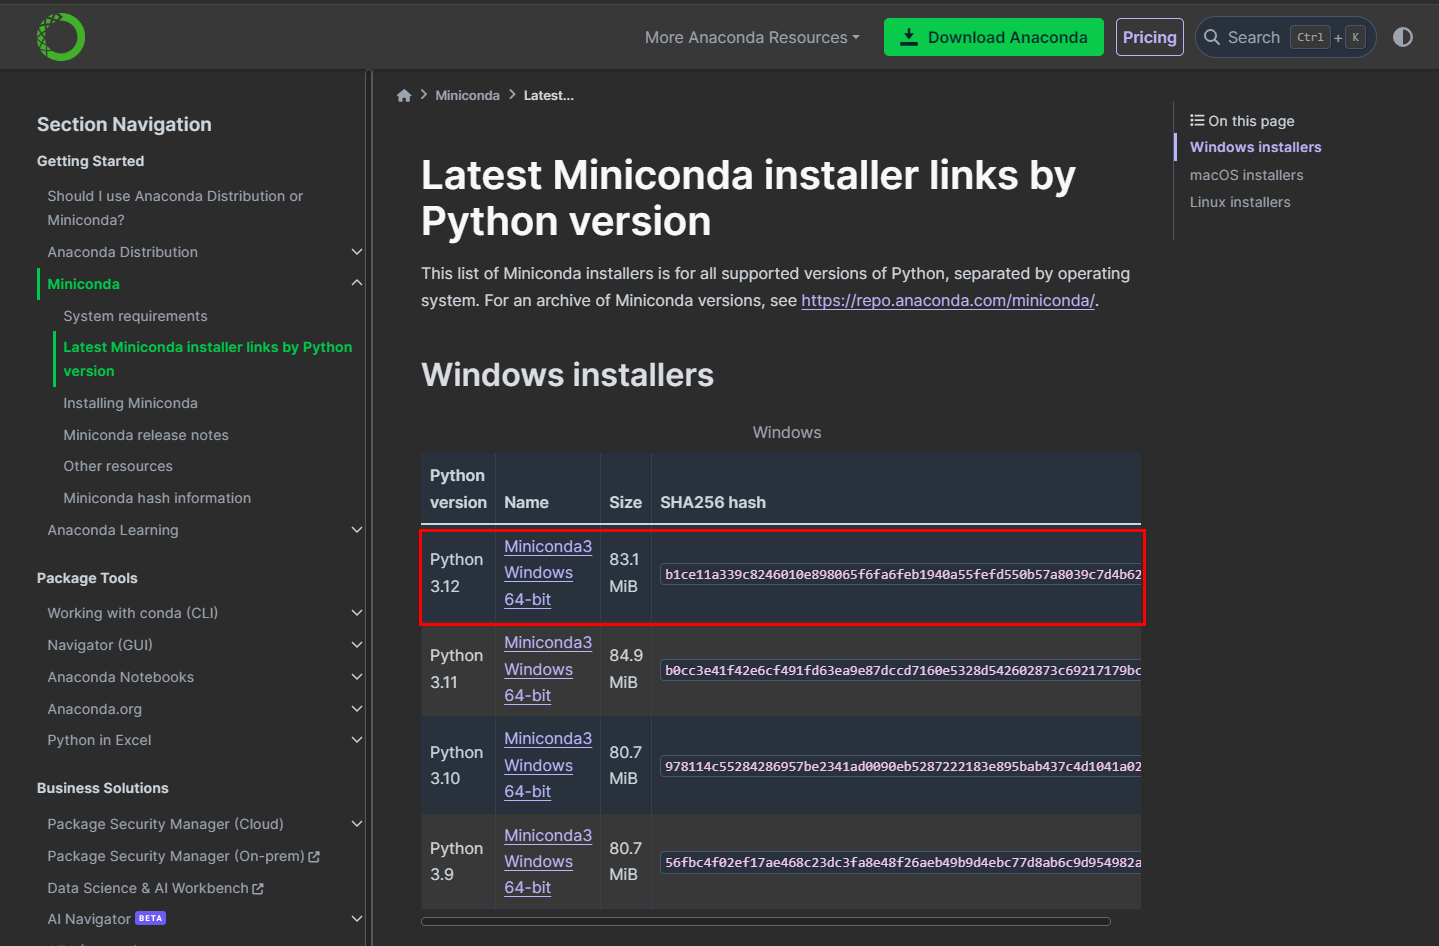
Task: Click the table horizontal scrollbar
Action: tap(766, 921)
